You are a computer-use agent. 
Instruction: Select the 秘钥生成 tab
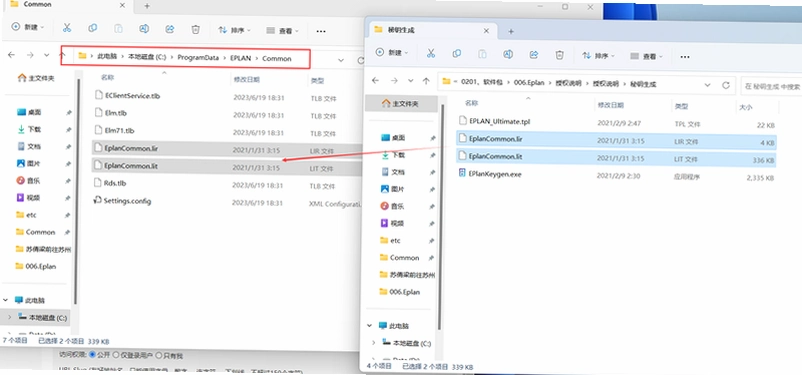[432, 30]
